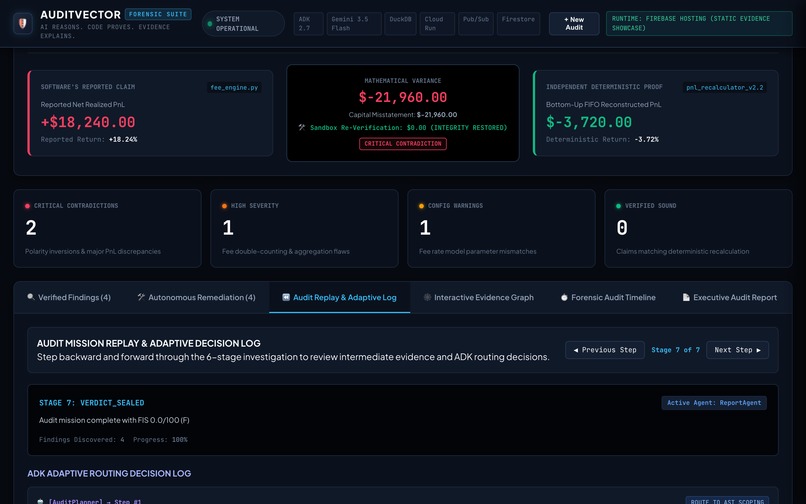Go to the Previous Step

pyautogui.click(x=604, y=350)
